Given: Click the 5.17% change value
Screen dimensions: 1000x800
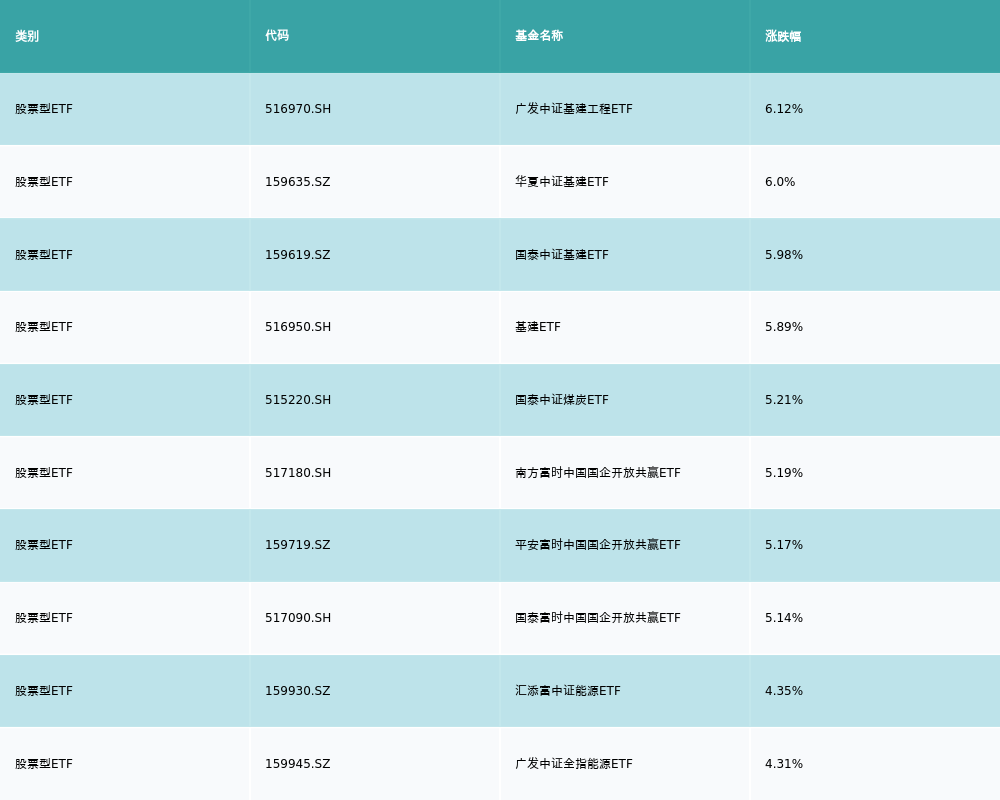Looking at the screenshot, I should 784,545.
